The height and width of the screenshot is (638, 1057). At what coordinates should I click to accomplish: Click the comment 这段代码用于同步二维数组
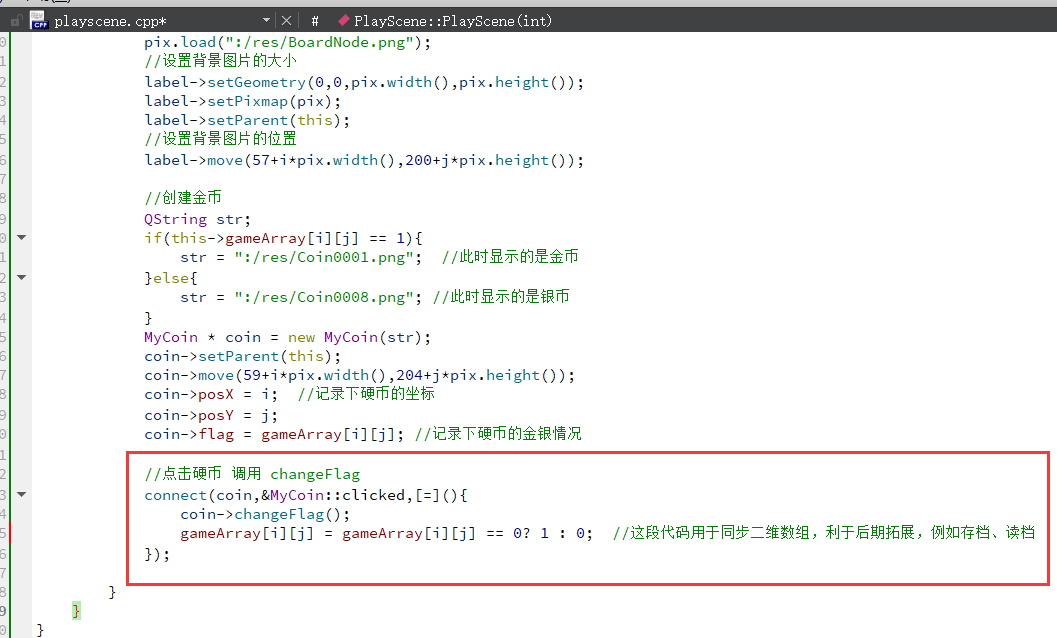824,533
